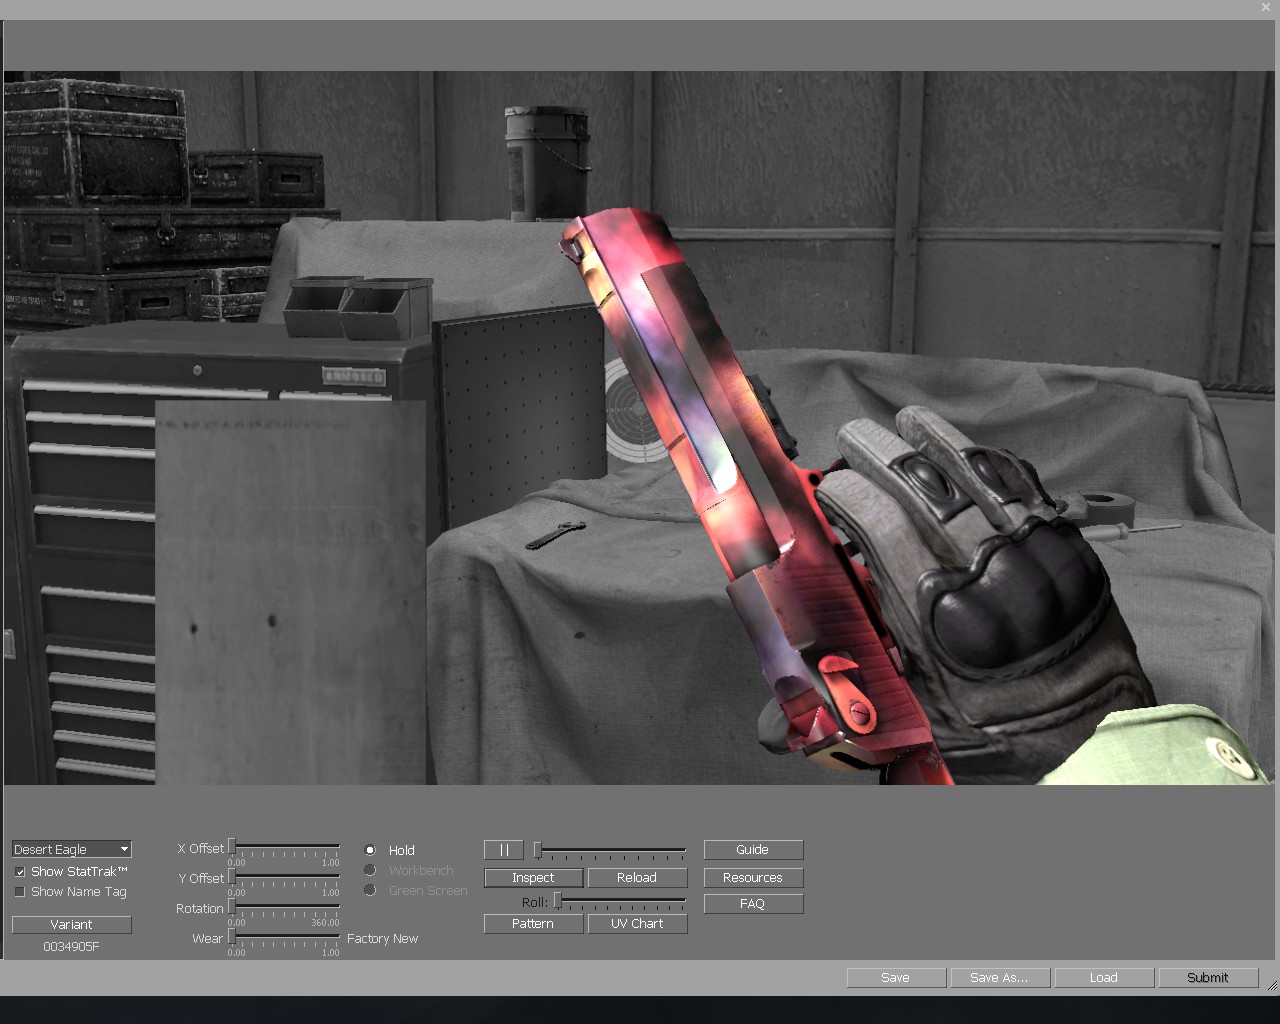
Task: Click the Inspect button
Action: click(x=533, y=878)
